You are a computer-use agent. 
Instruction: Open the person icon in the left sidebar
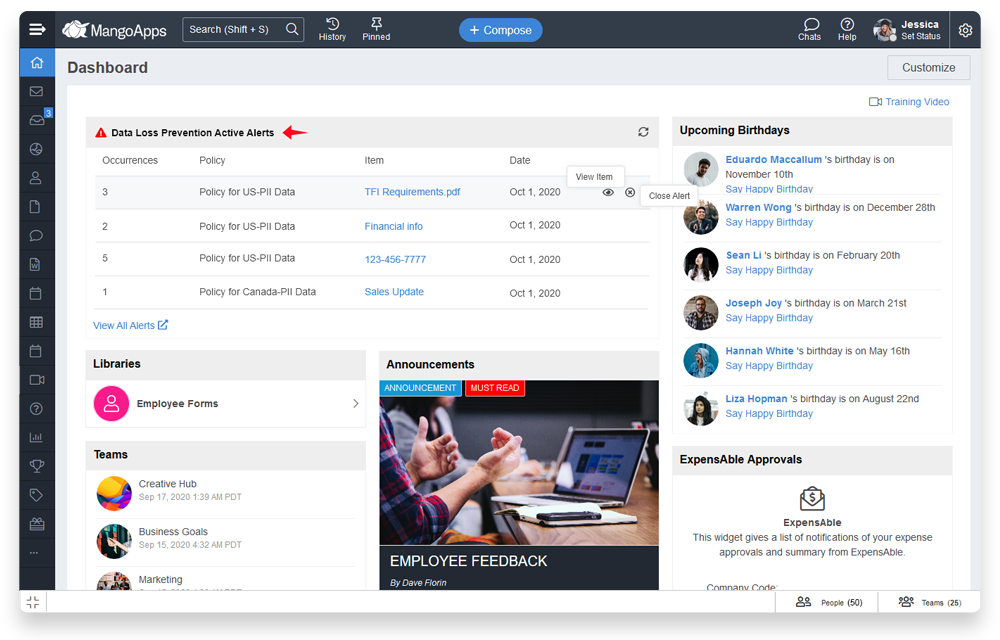(36, 178)
